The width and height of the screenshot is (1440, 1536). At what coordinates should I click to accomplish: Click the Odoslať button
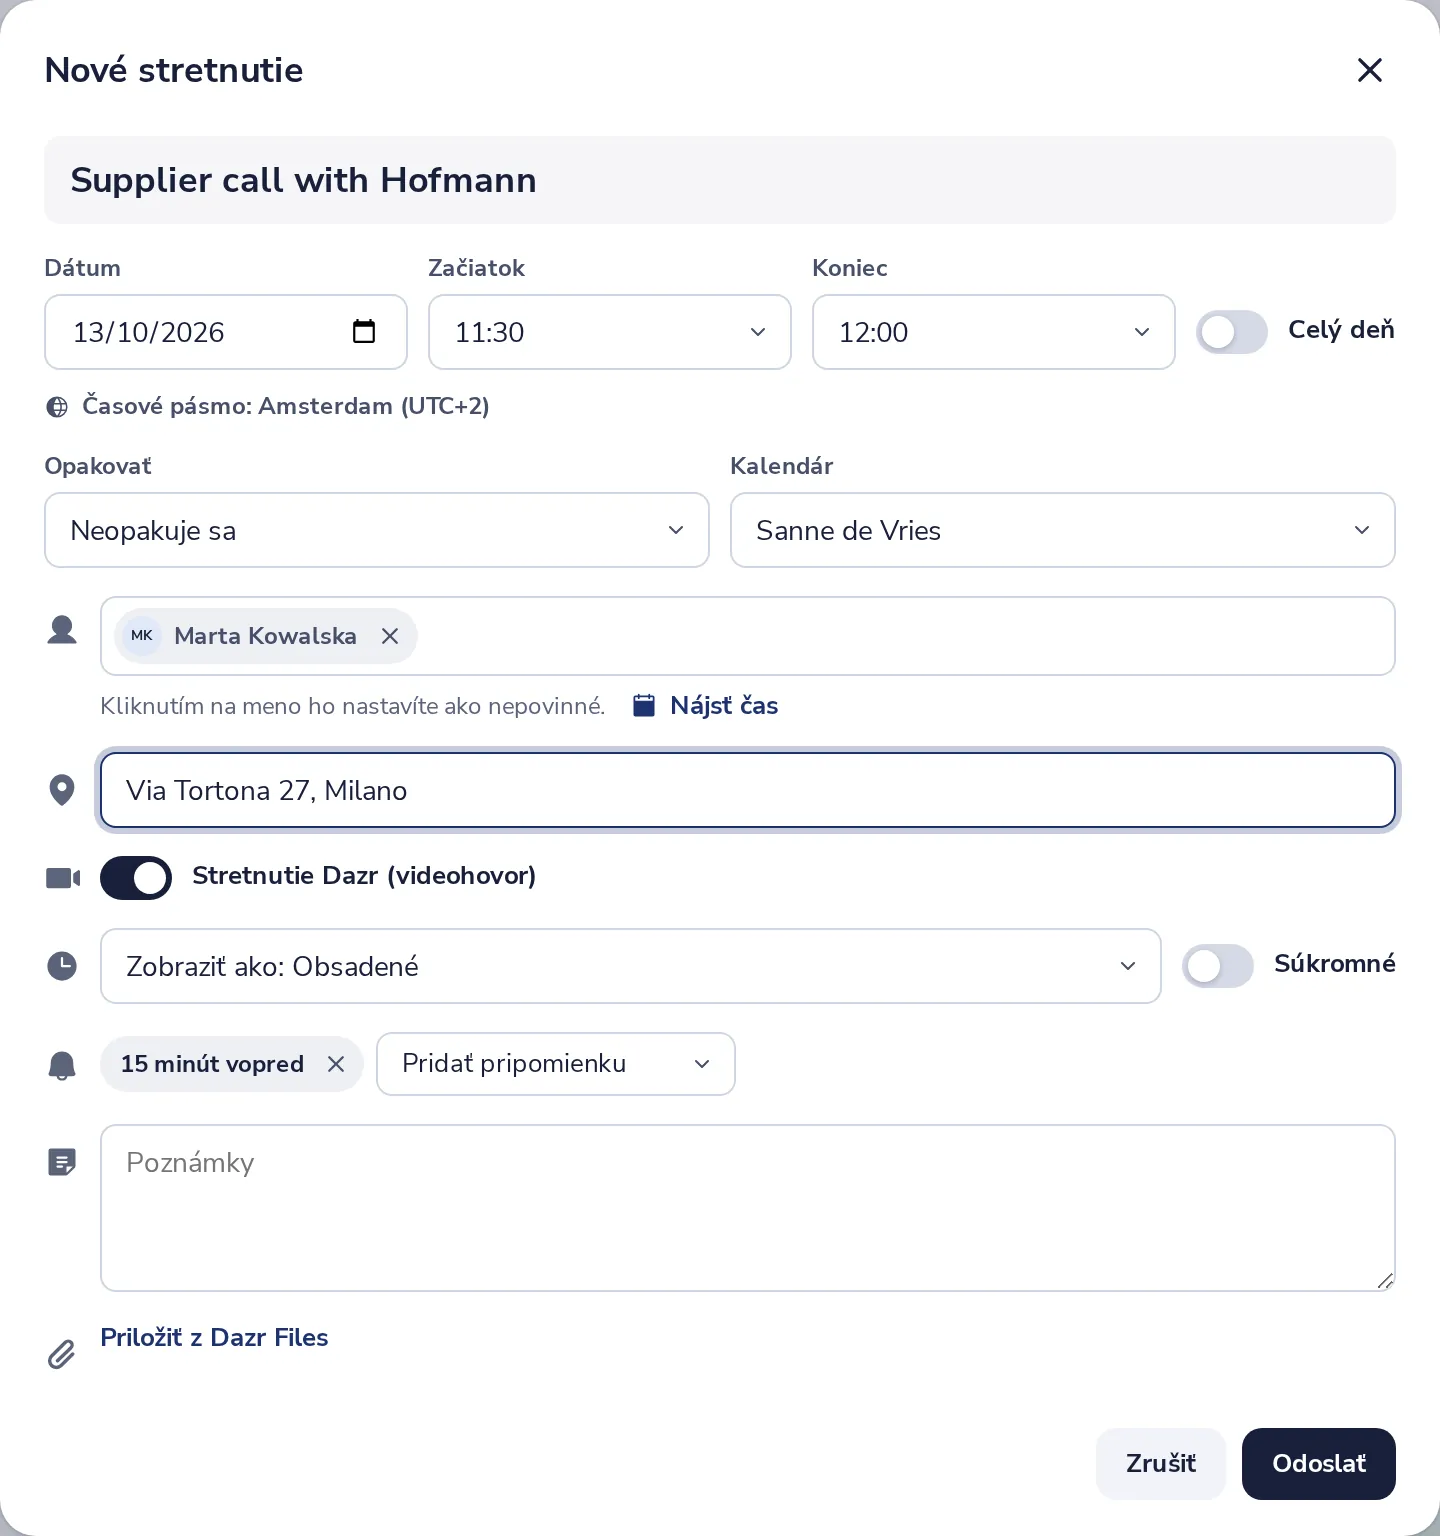tap(1319, 1464)
